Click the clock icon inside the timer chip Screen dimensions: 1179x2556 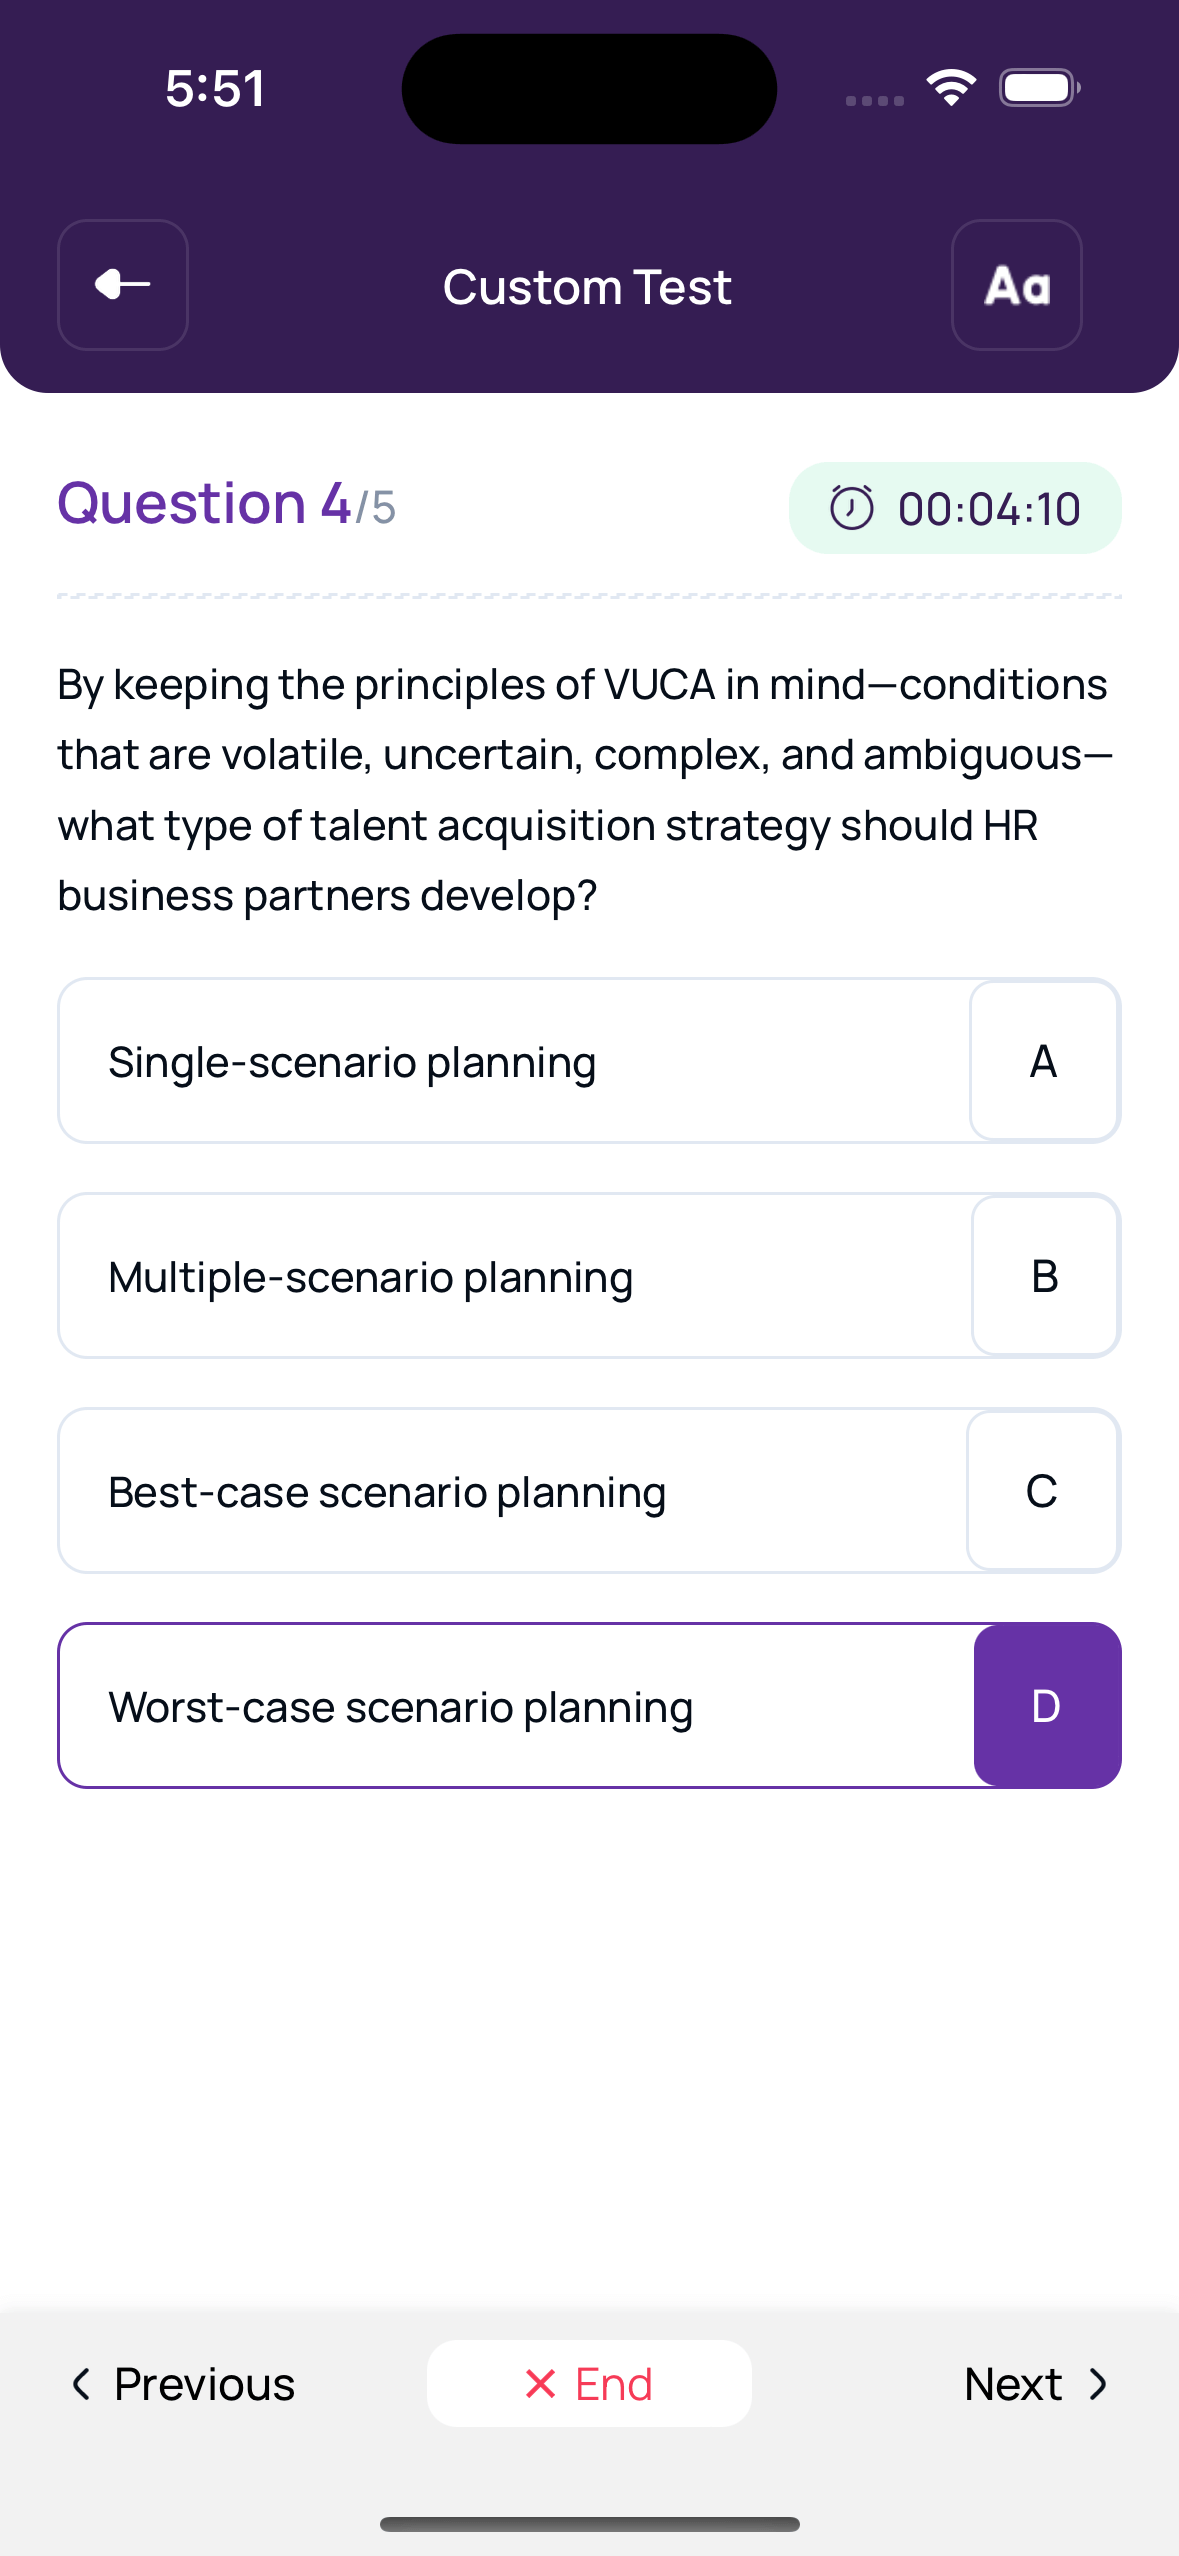pos(852,508)
